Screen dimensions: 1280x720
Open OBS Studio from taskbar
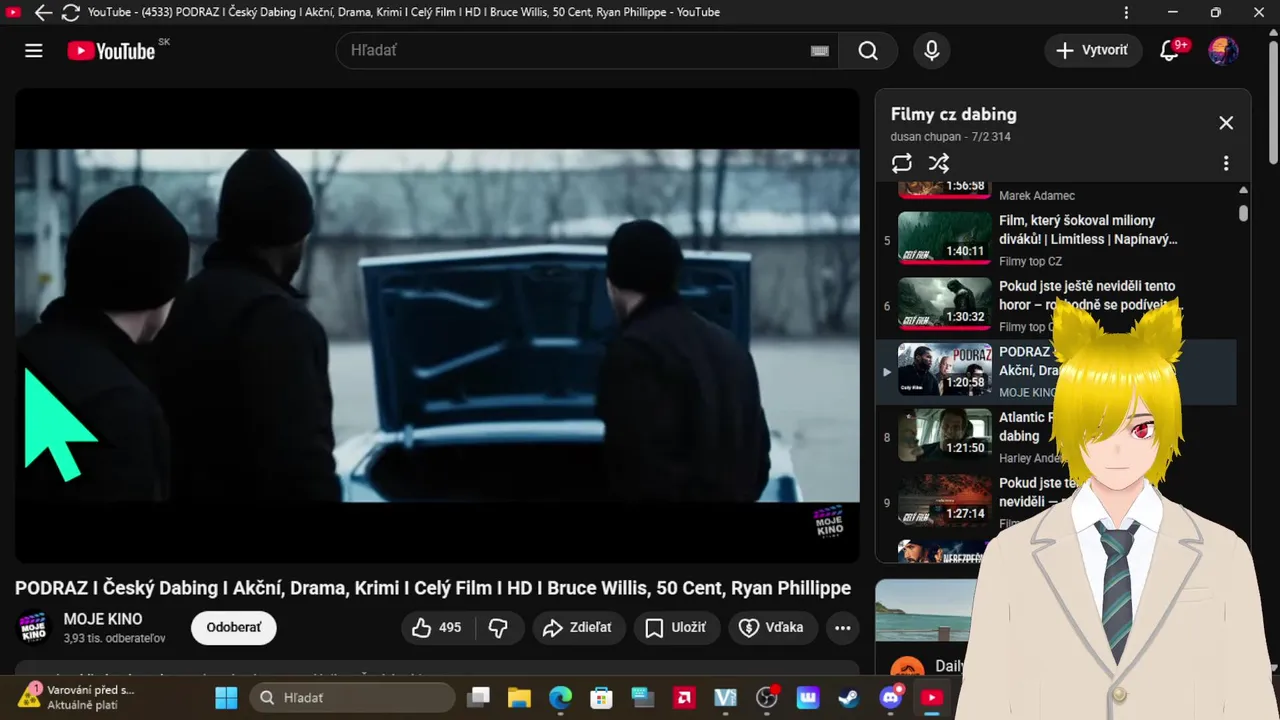click(x=767, y=698)
